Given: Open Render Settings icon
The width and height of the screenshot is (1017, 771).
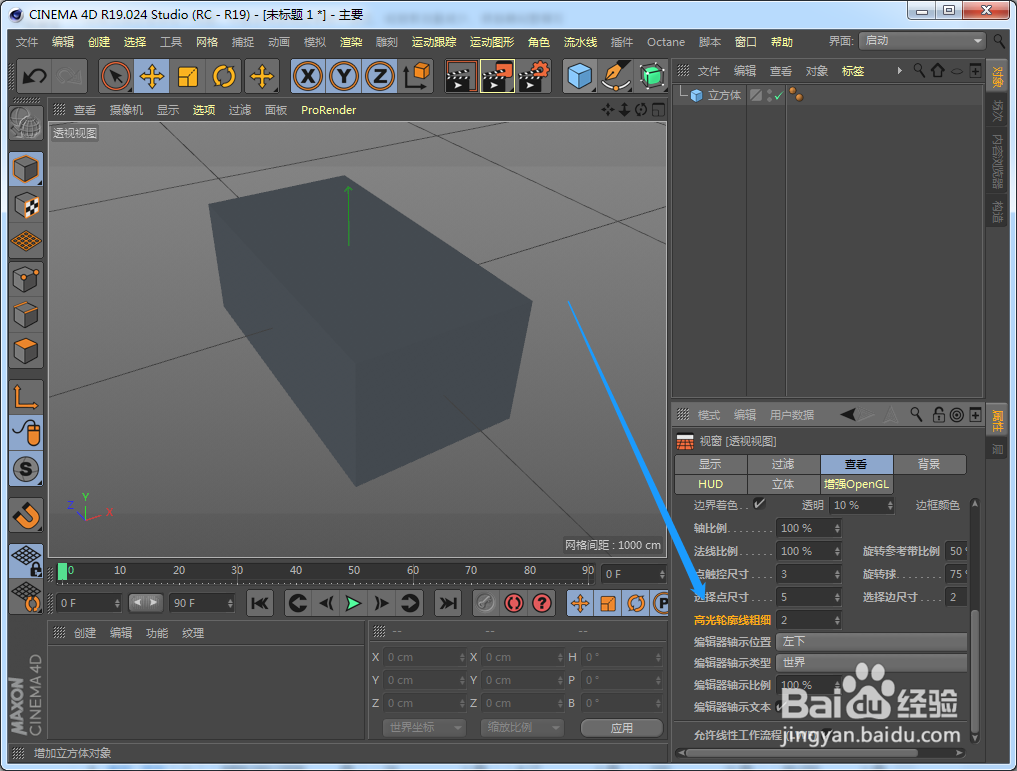Looking at the screenshot, I should [534, 77].
